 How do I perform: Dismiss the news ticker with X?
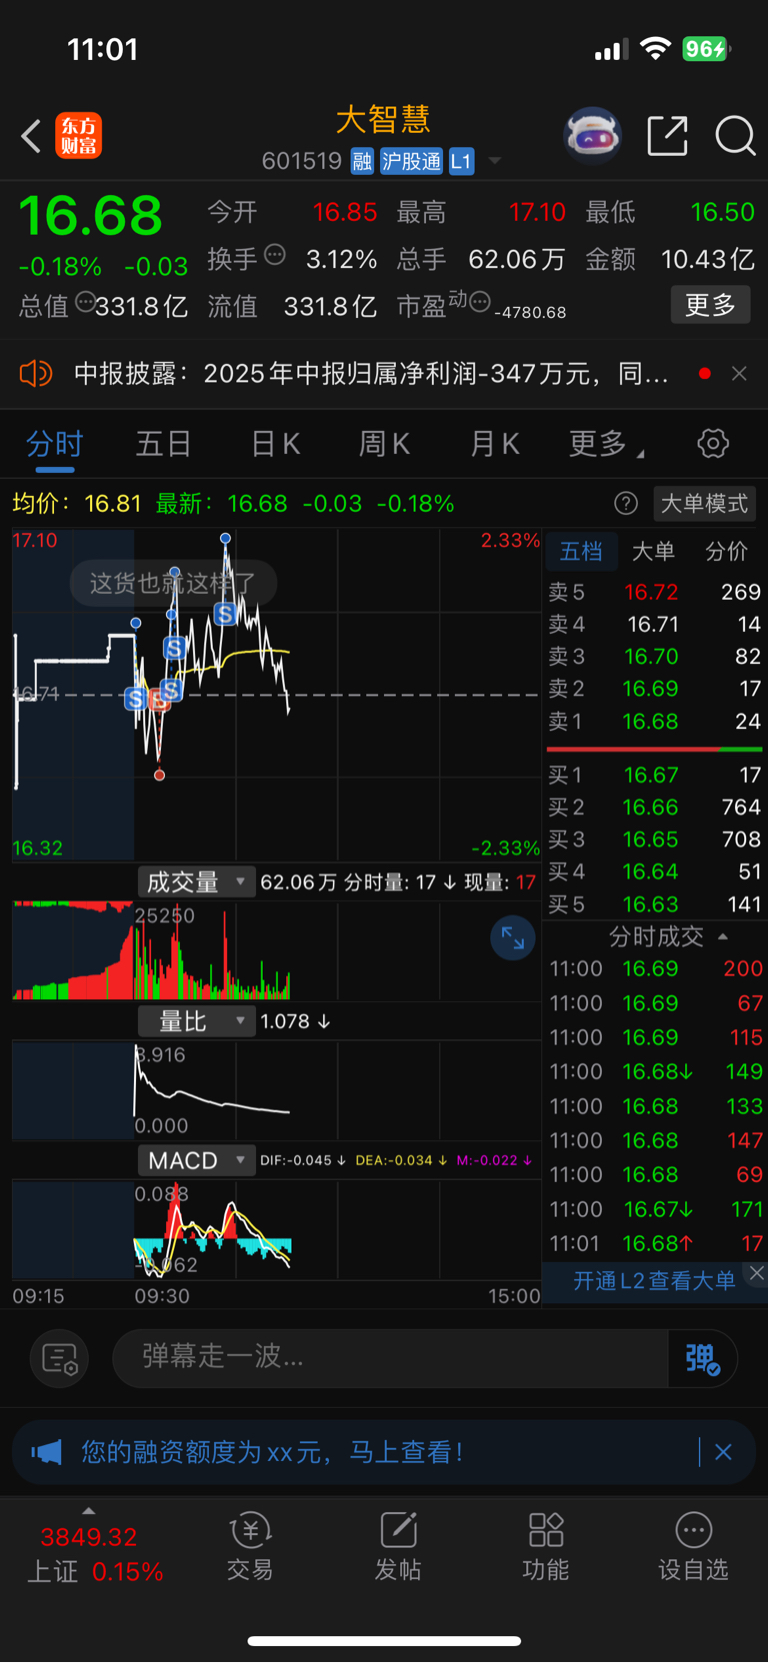739,373
